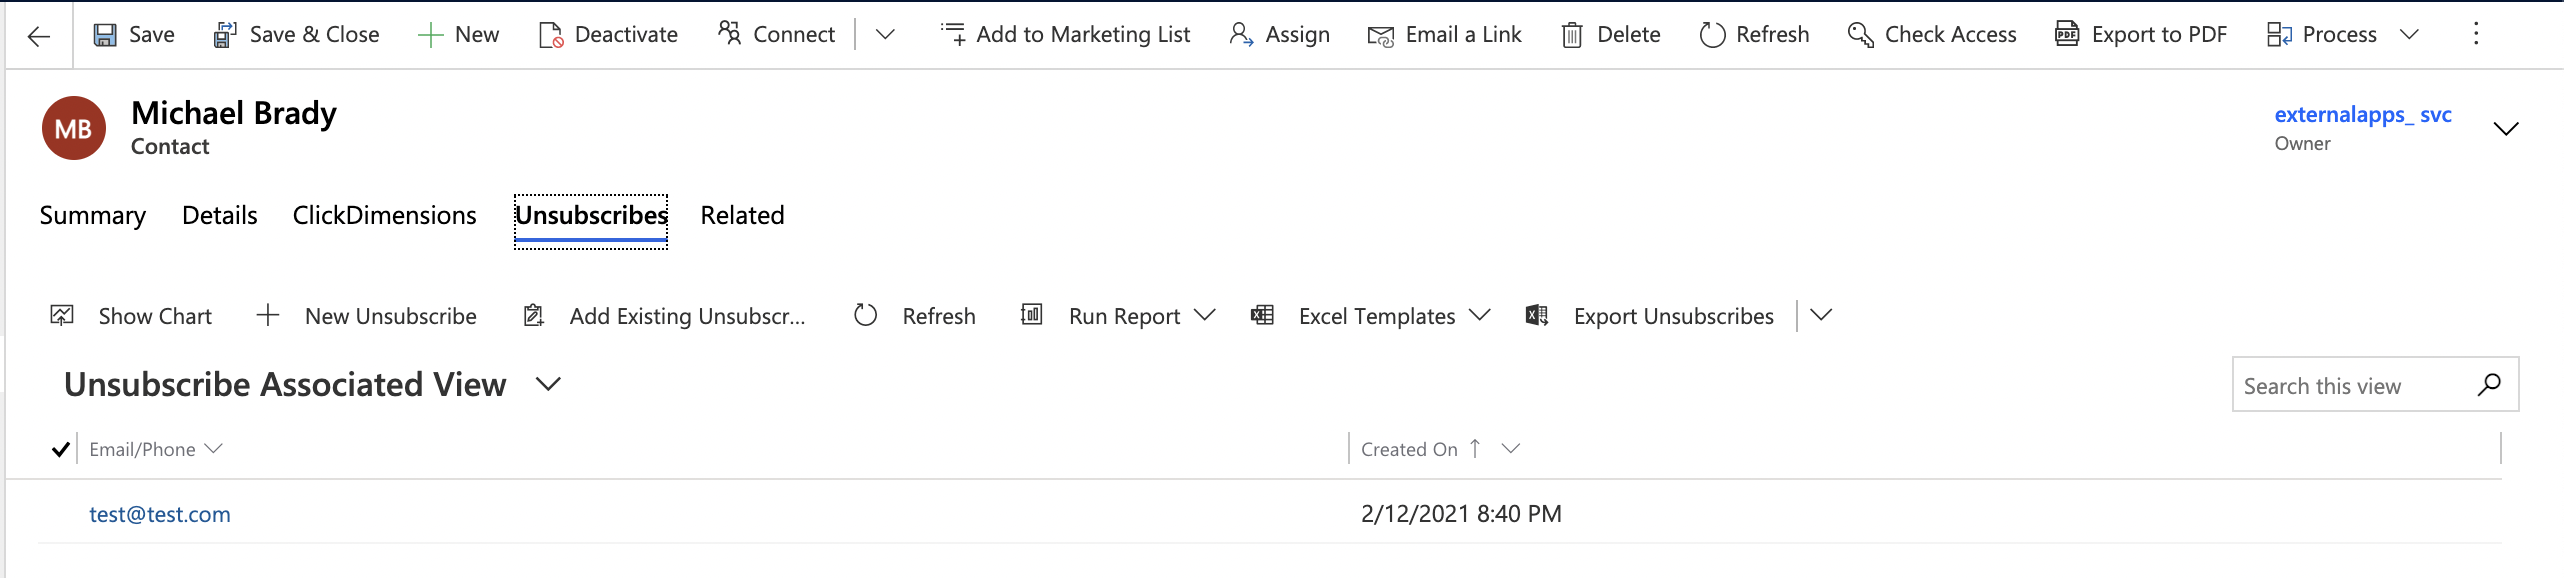
Task: Click Check Access key icon
Action: (1861, 35)
